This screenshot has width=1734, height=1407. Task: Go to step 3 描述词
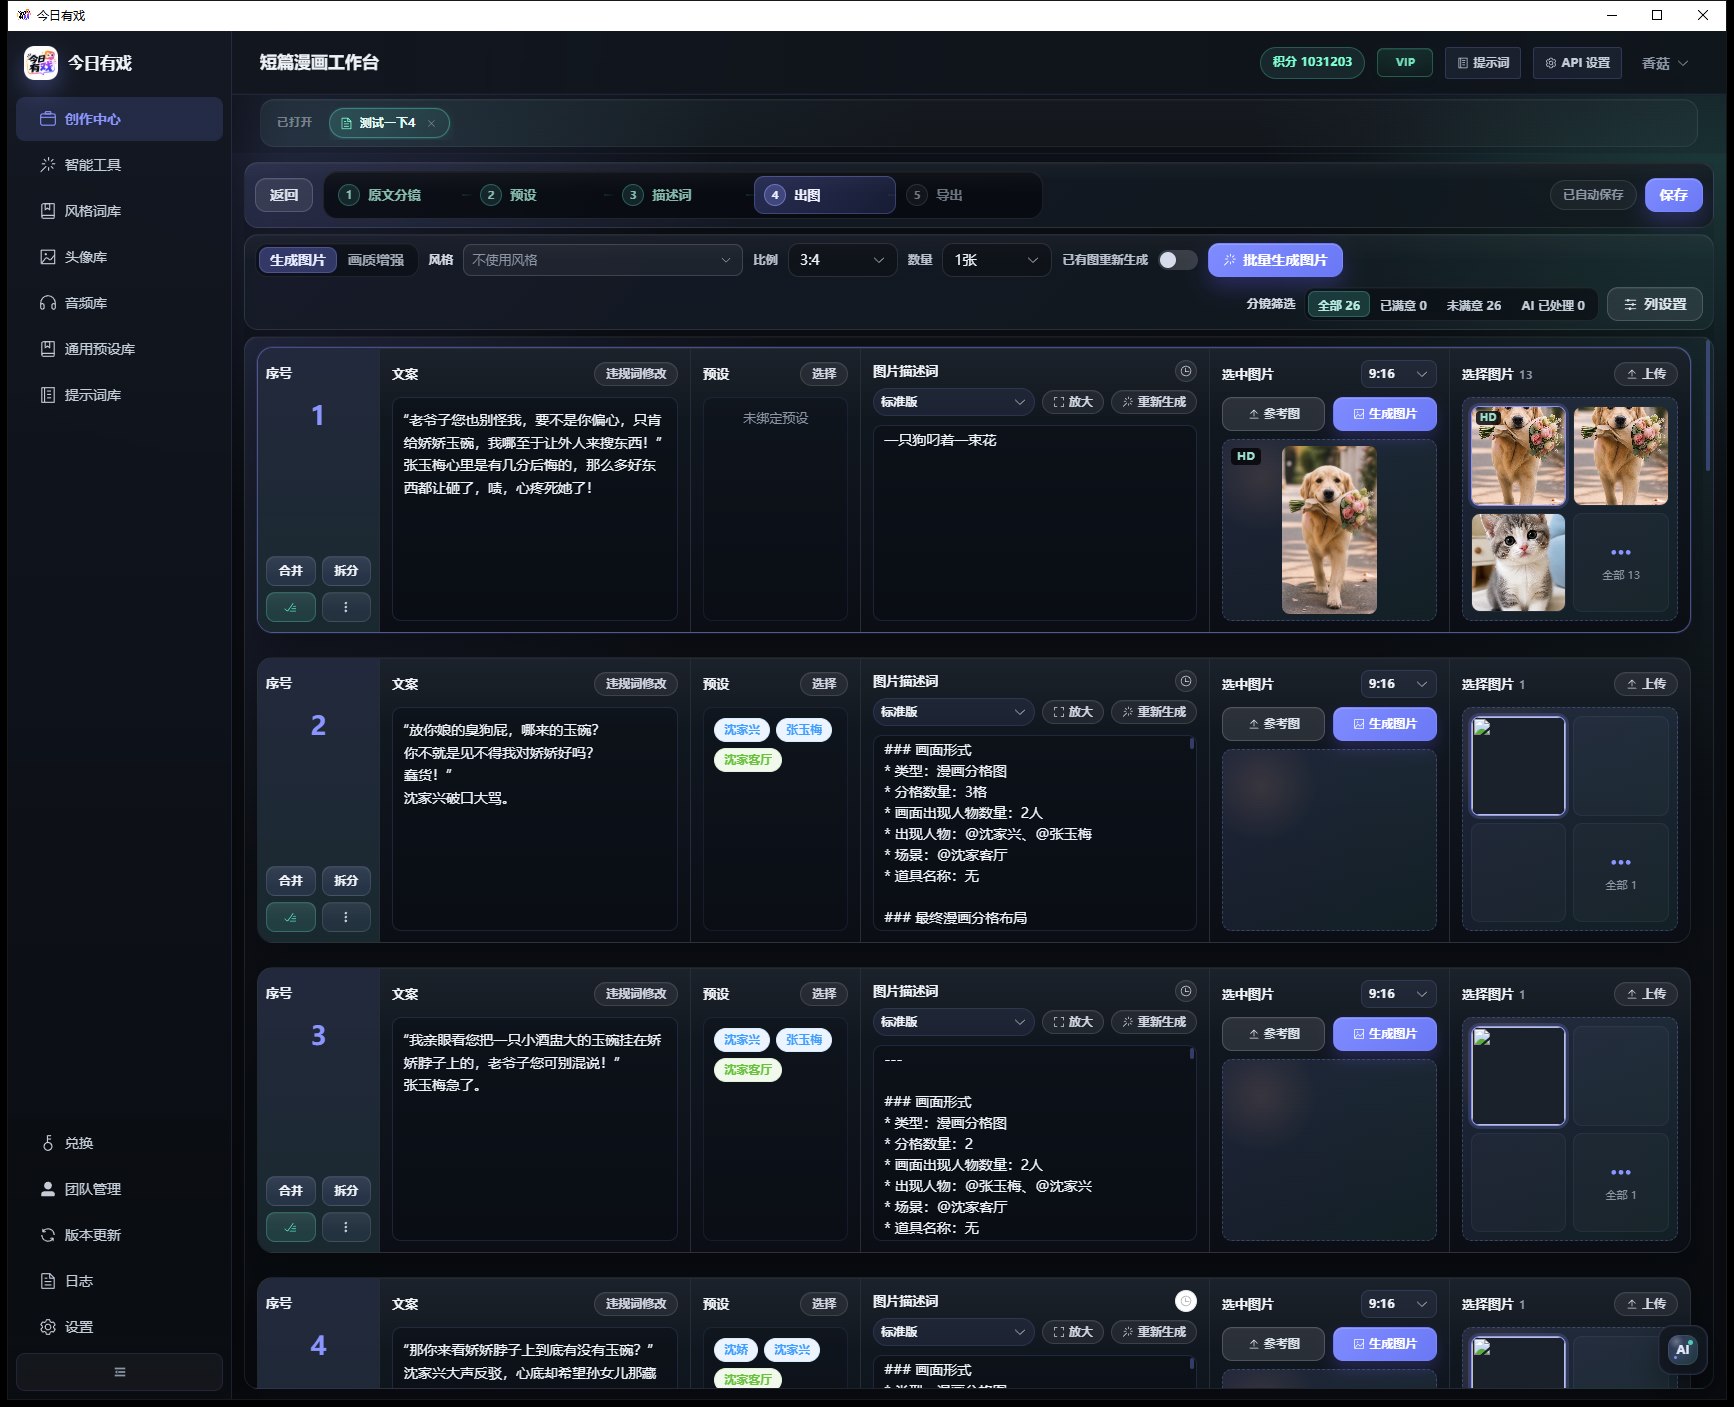click(x=658, y=195)
